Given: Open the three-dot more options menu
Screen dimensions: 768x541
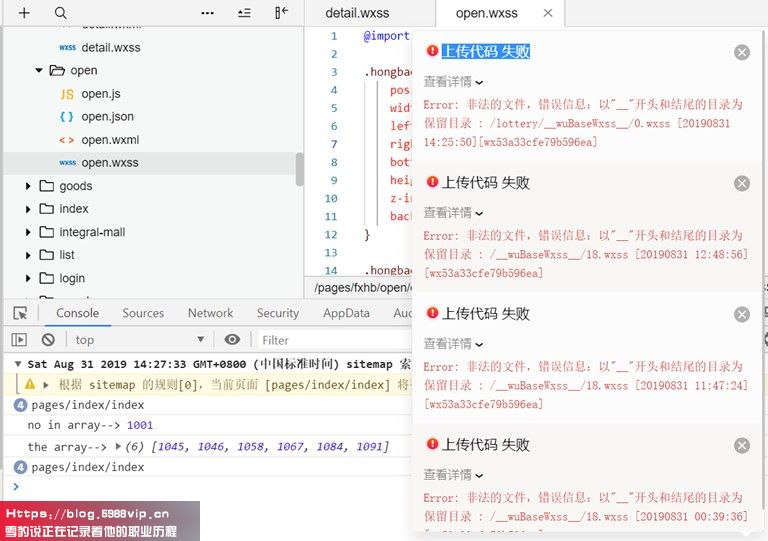Looking at the screenshot, I should pos(207,13).
